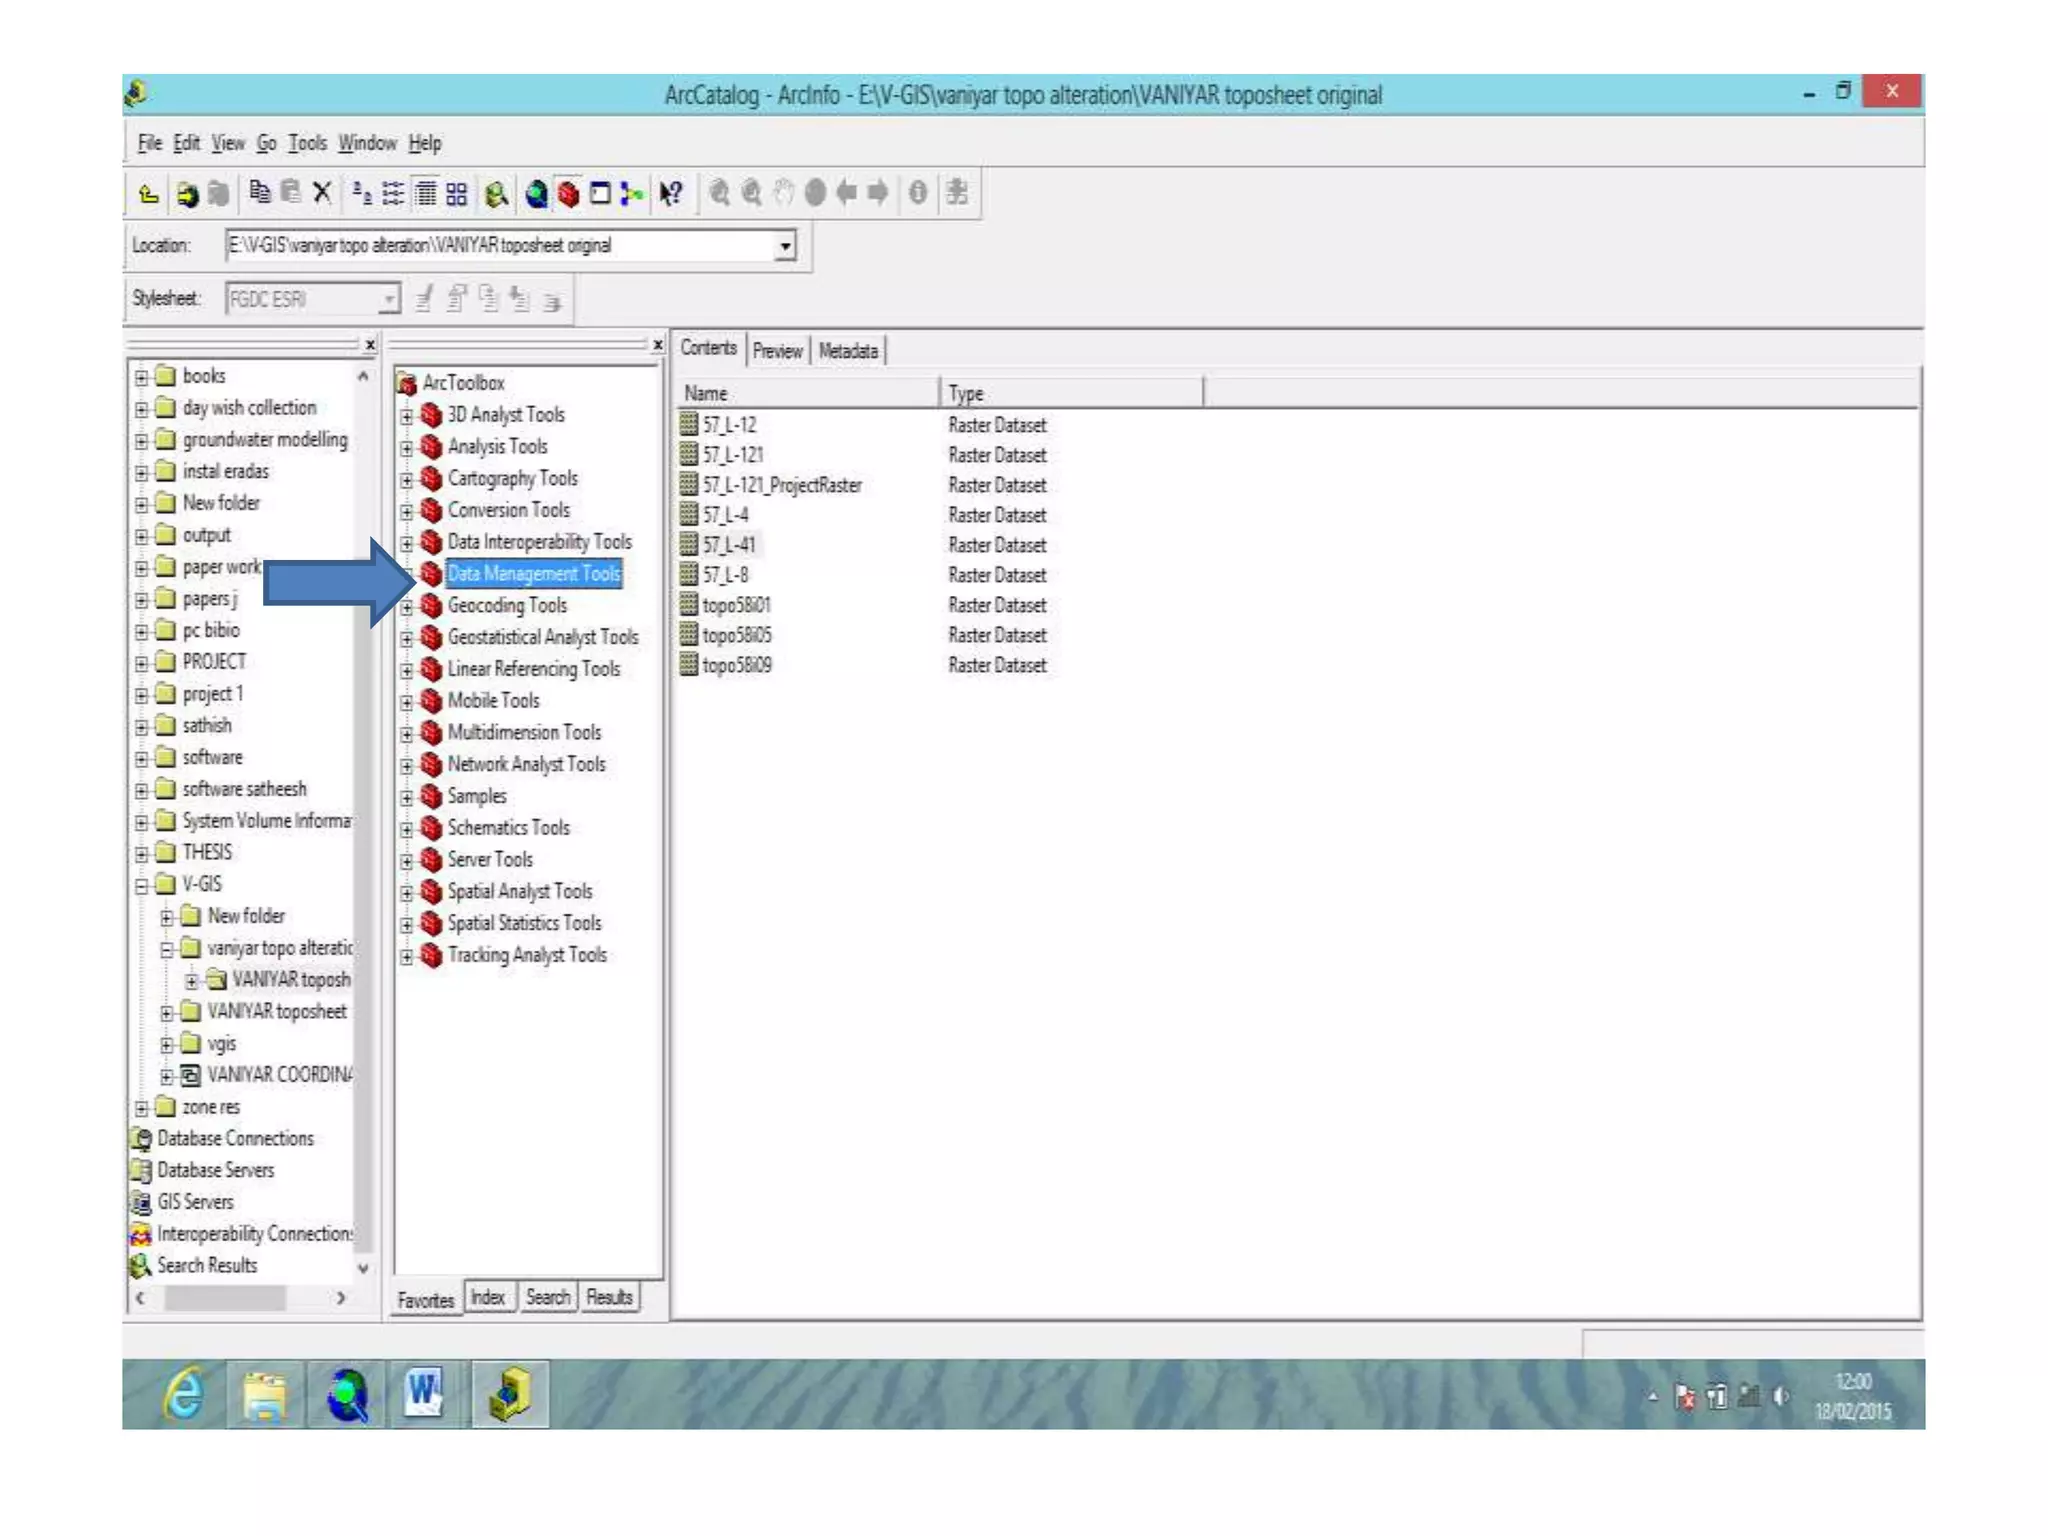
Task: Expand the Spatial Analyst Tools toolbox
Action: (407, 893)
